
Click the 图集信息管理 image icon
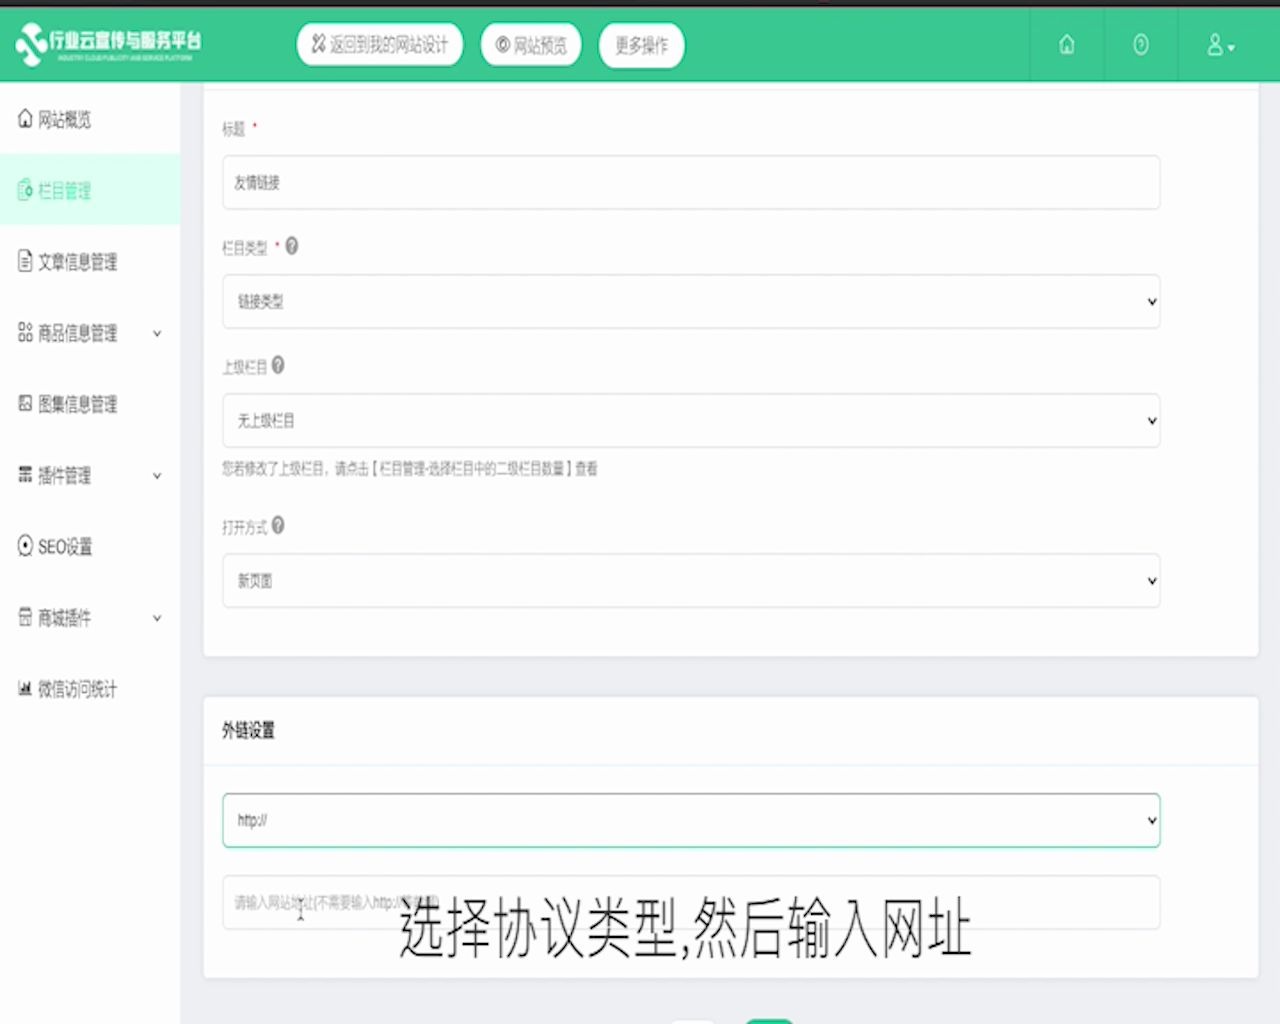pos(25,403)
